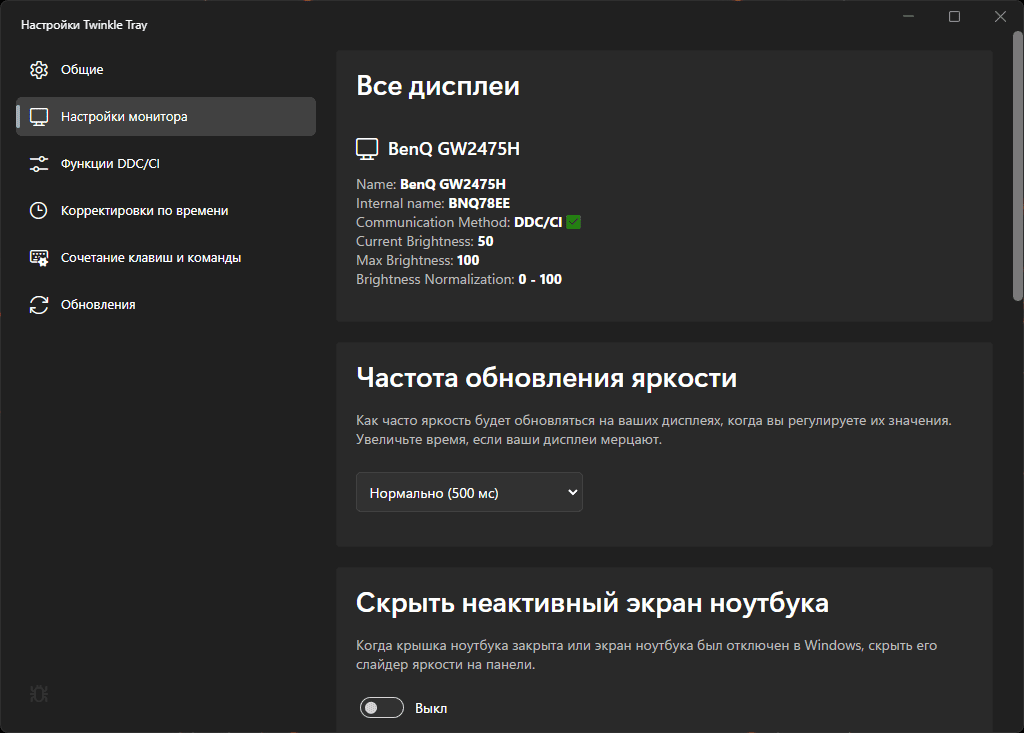
Task: Click the keyboard icon for Сочетание клавиш
Action: tap(39, 258)
